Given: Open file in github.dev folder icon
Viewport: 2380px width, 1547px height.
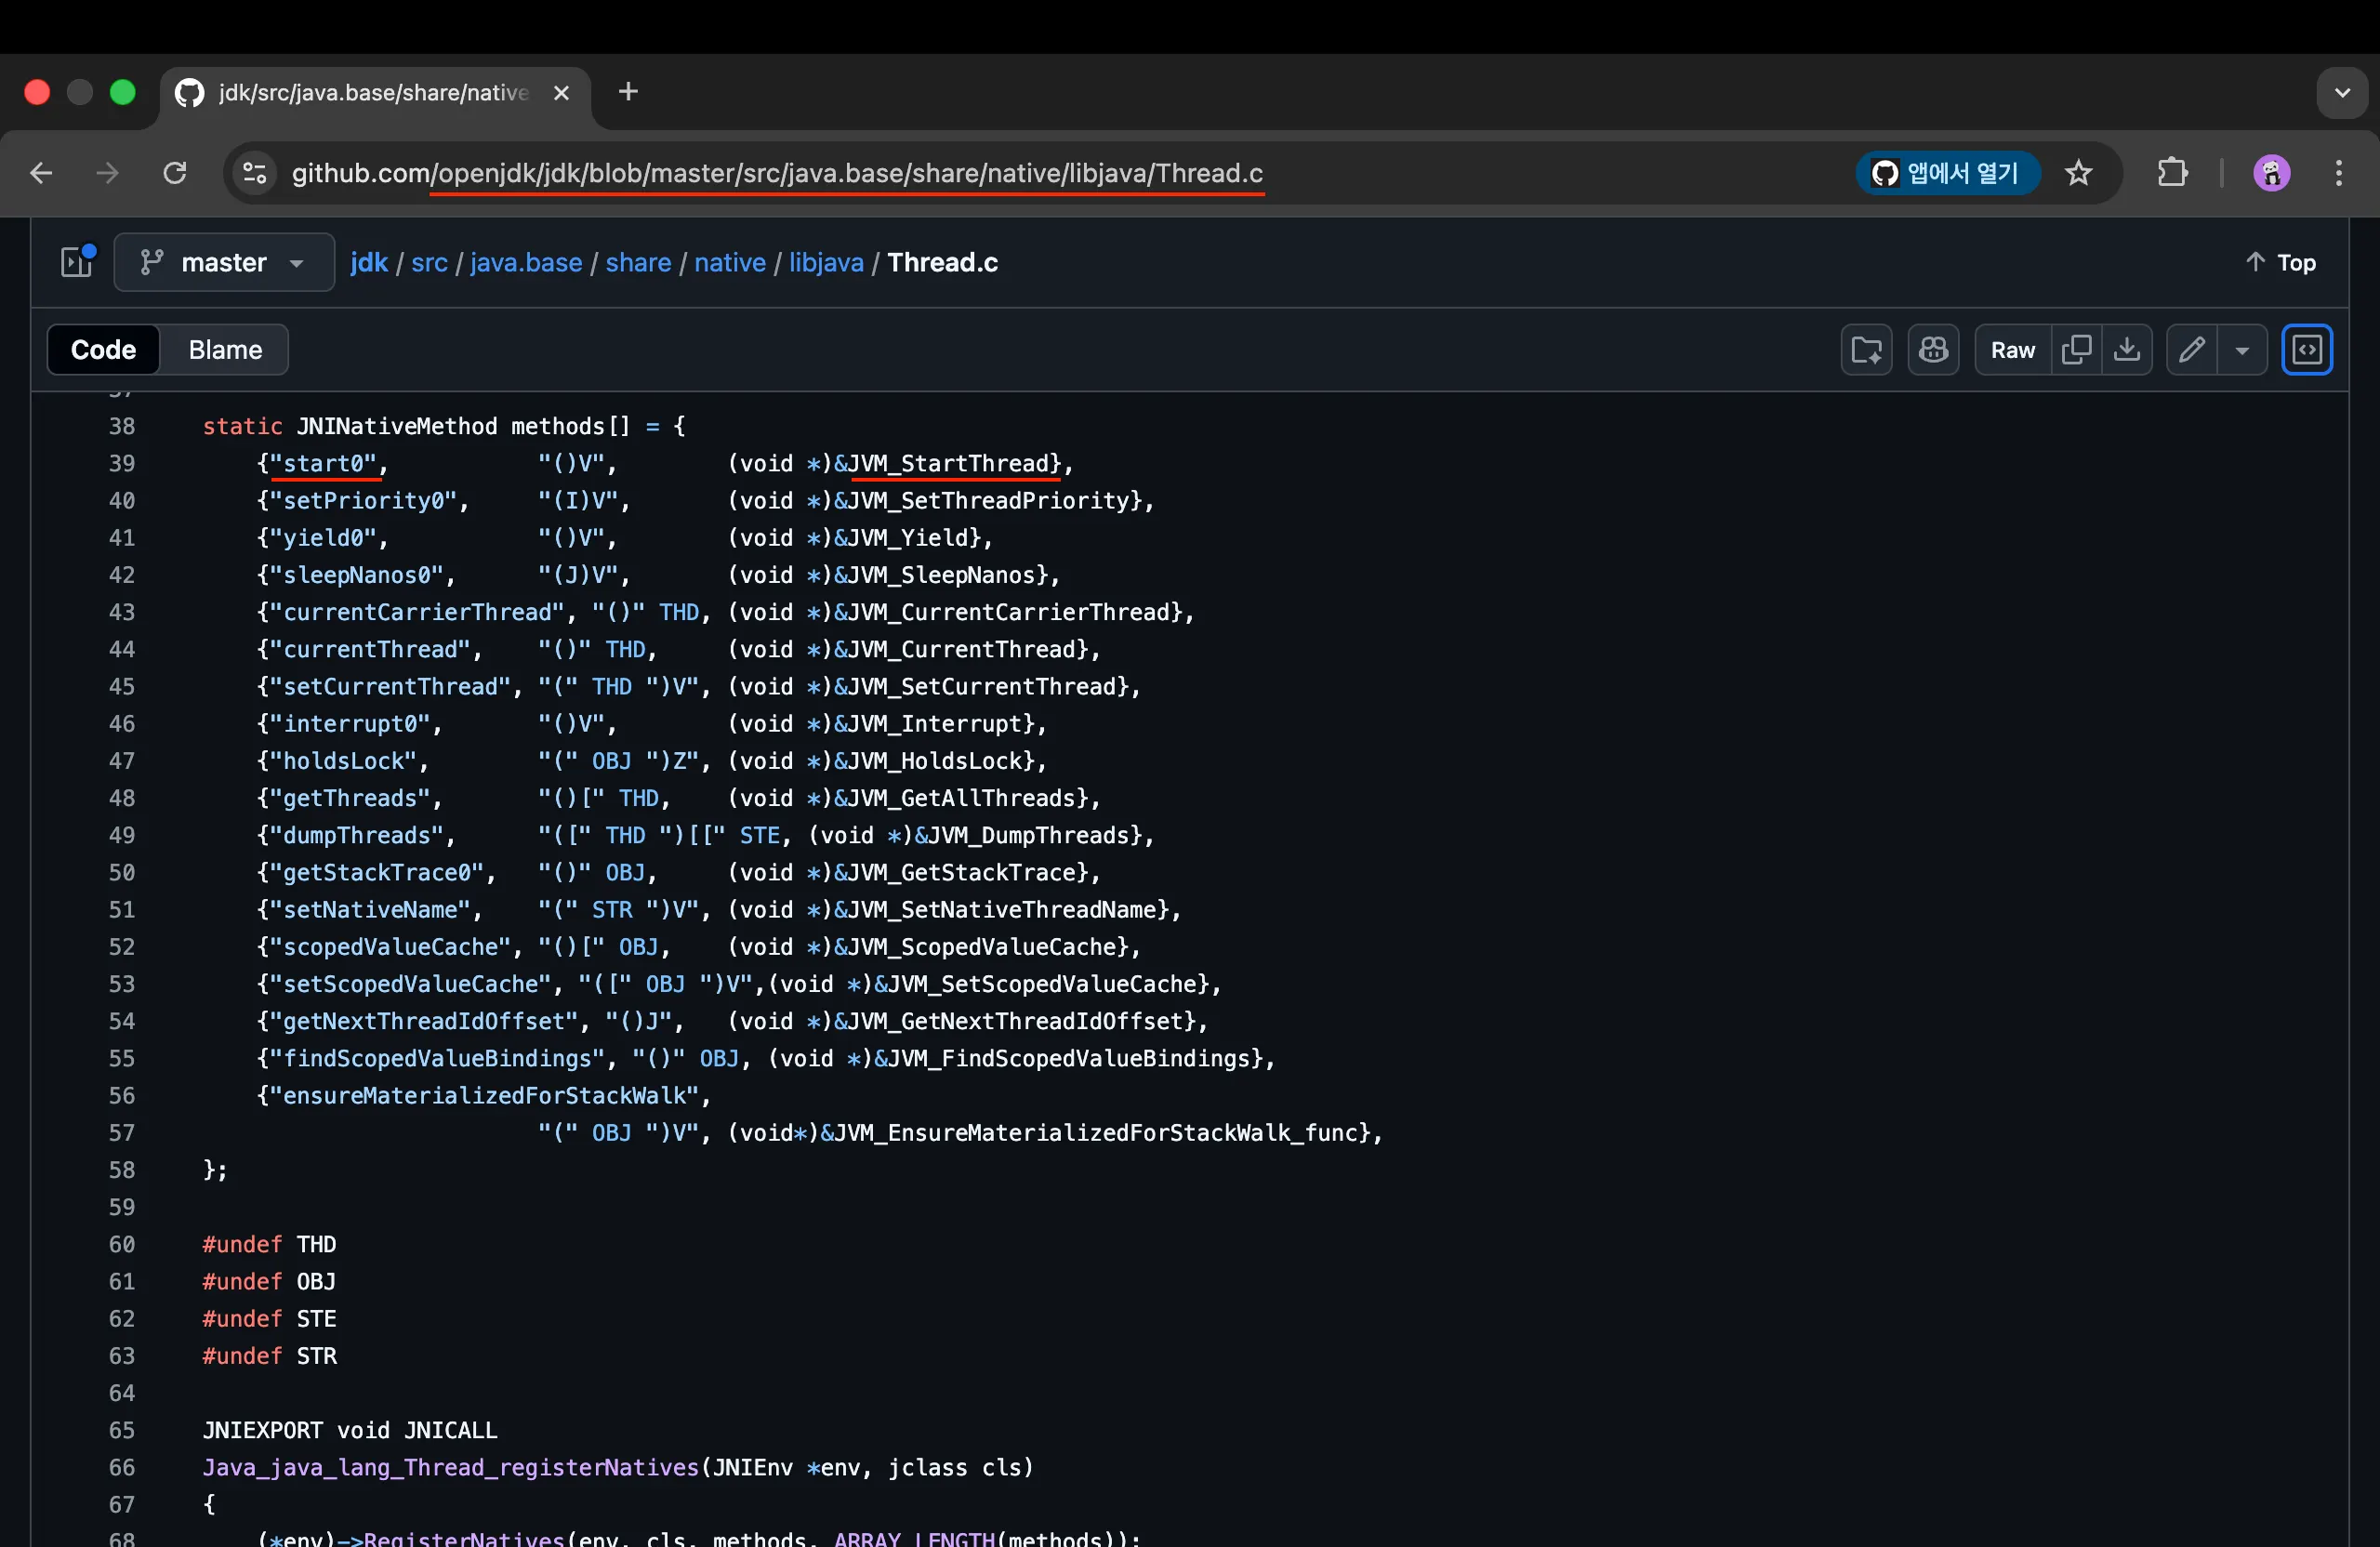Looking at the screenshot, I should [1866, 350].
